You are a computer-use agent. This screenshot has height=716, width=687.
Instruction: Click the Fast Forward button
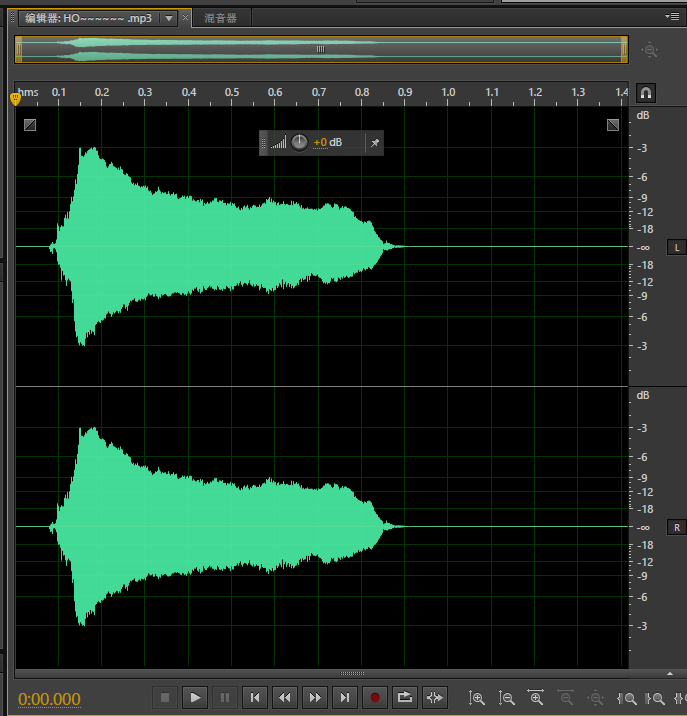(x=315, y=697)
